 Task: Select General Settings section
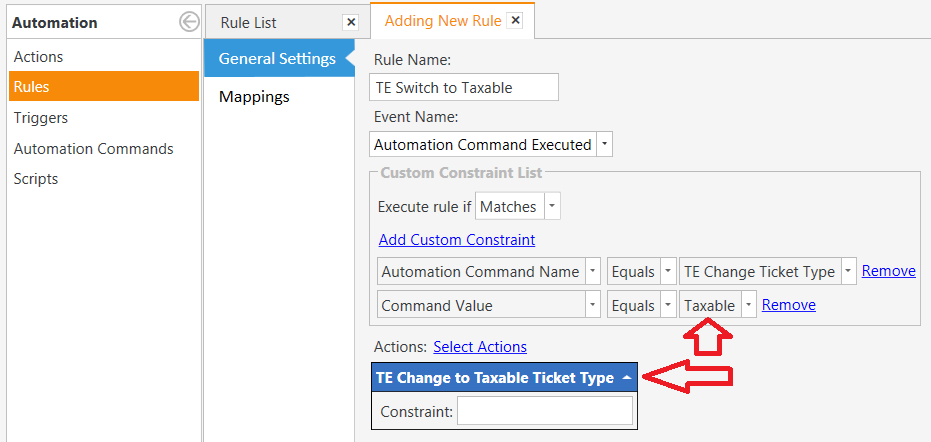pos(277,58)
